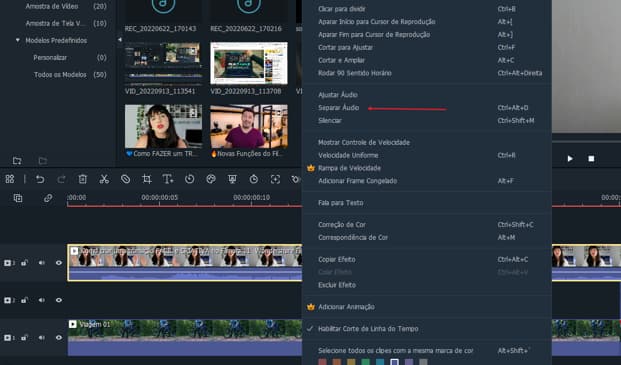Collapse the media sidebar with the left arrow
The height and width of the screenshot is (365, 621).
click(120, 40)
